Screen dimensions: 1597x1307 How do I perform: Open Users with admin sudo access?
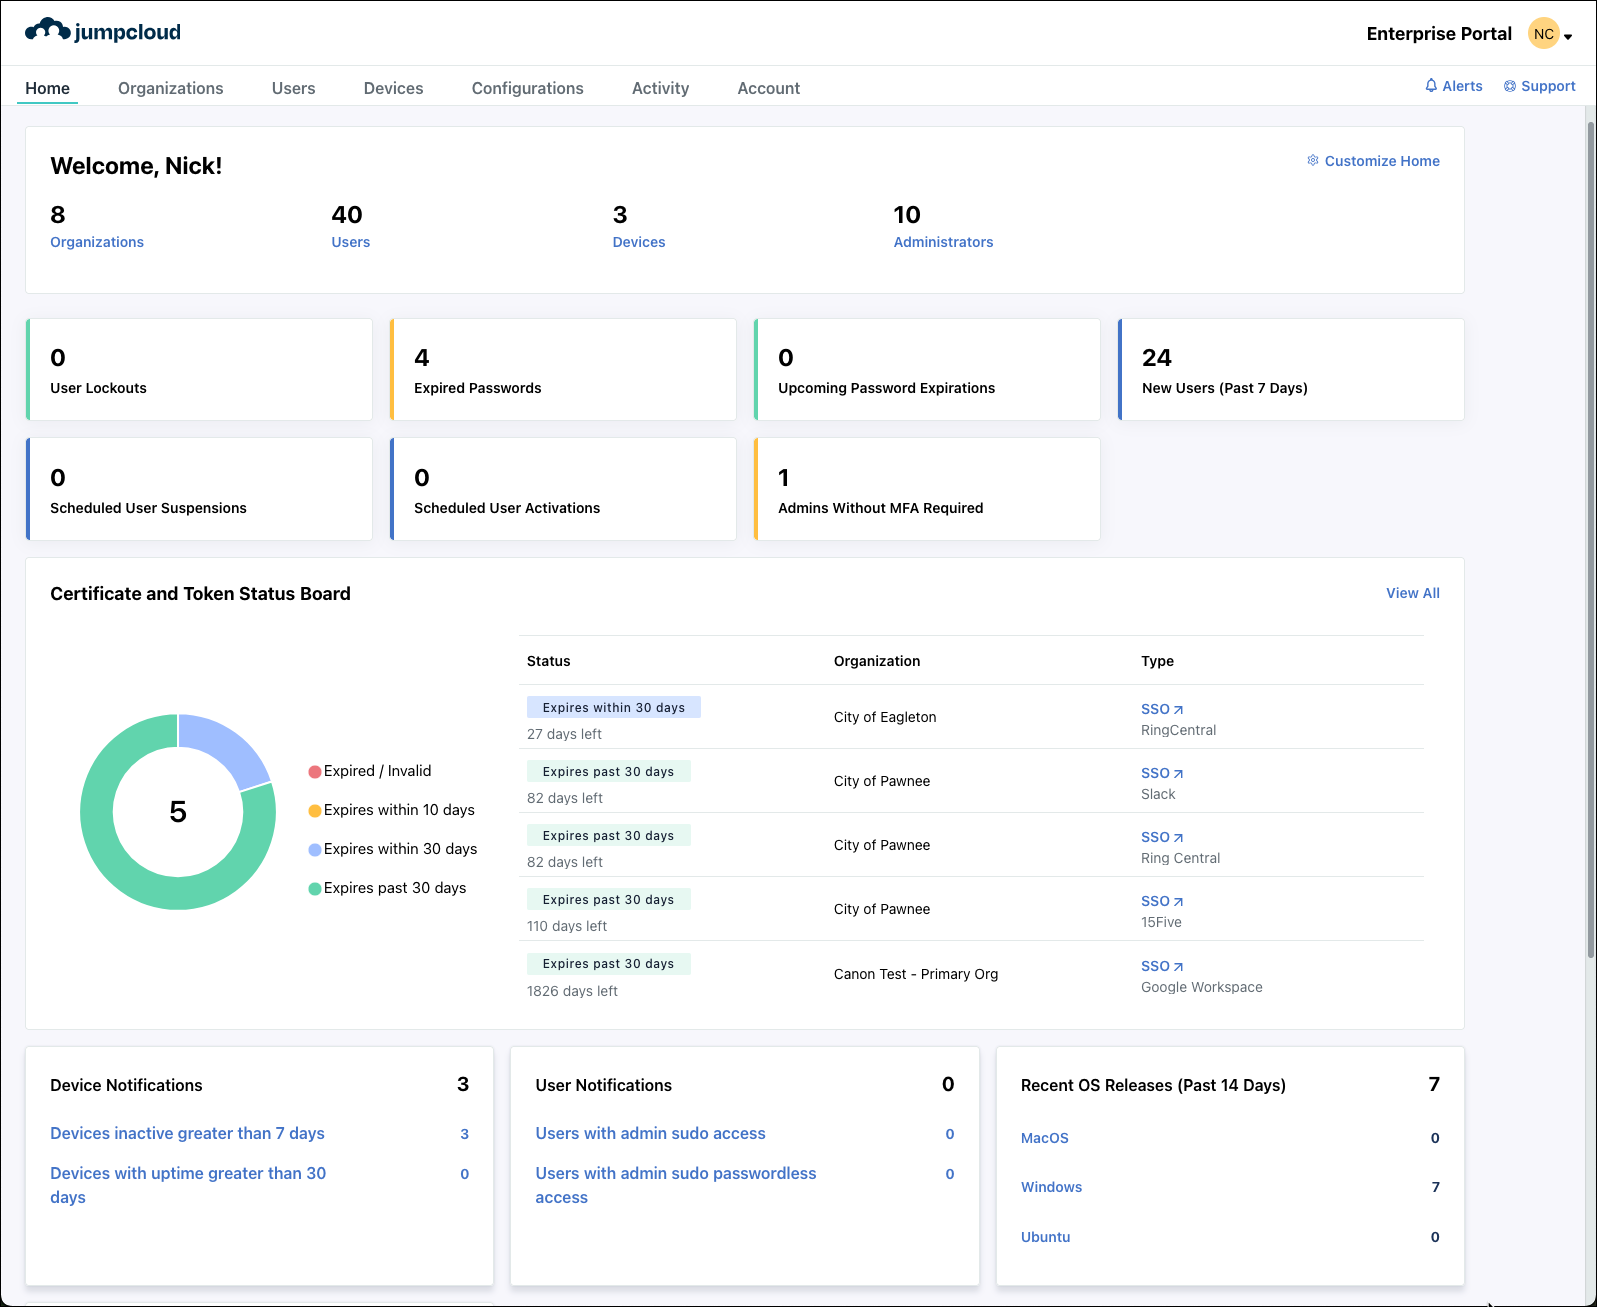(x=650, y=1133)
